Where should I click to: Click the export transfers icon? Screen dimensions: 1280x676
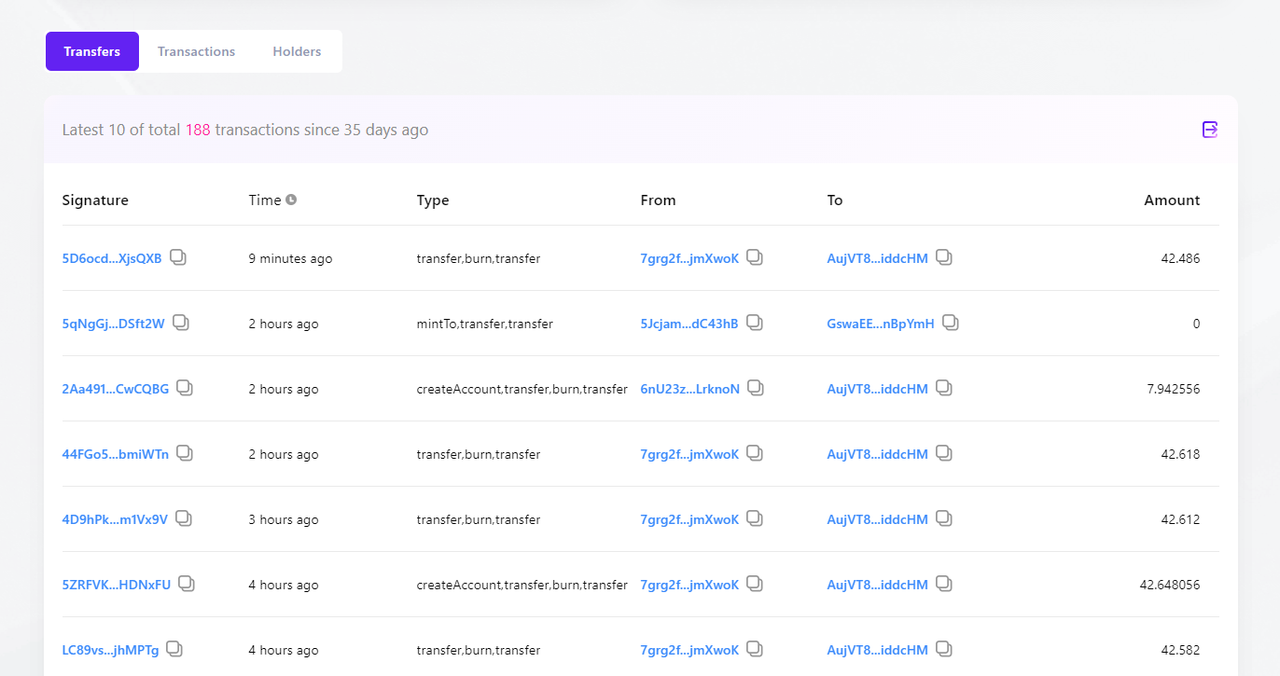(1210, 129)
